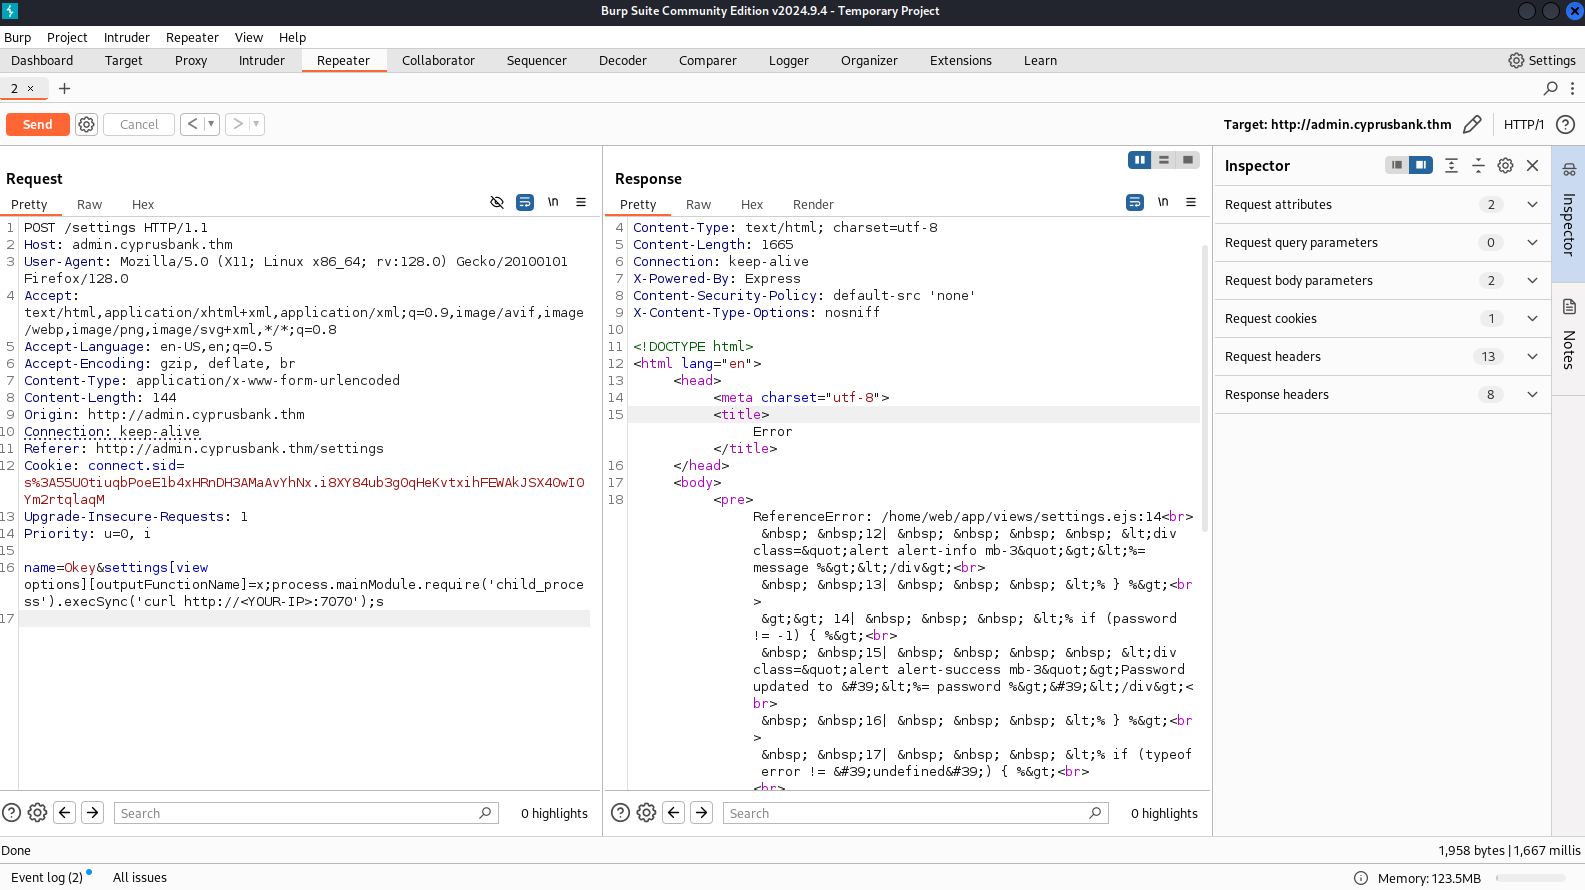
Task: Open Repeater help question mark icon
Action: click(1566, 124)
